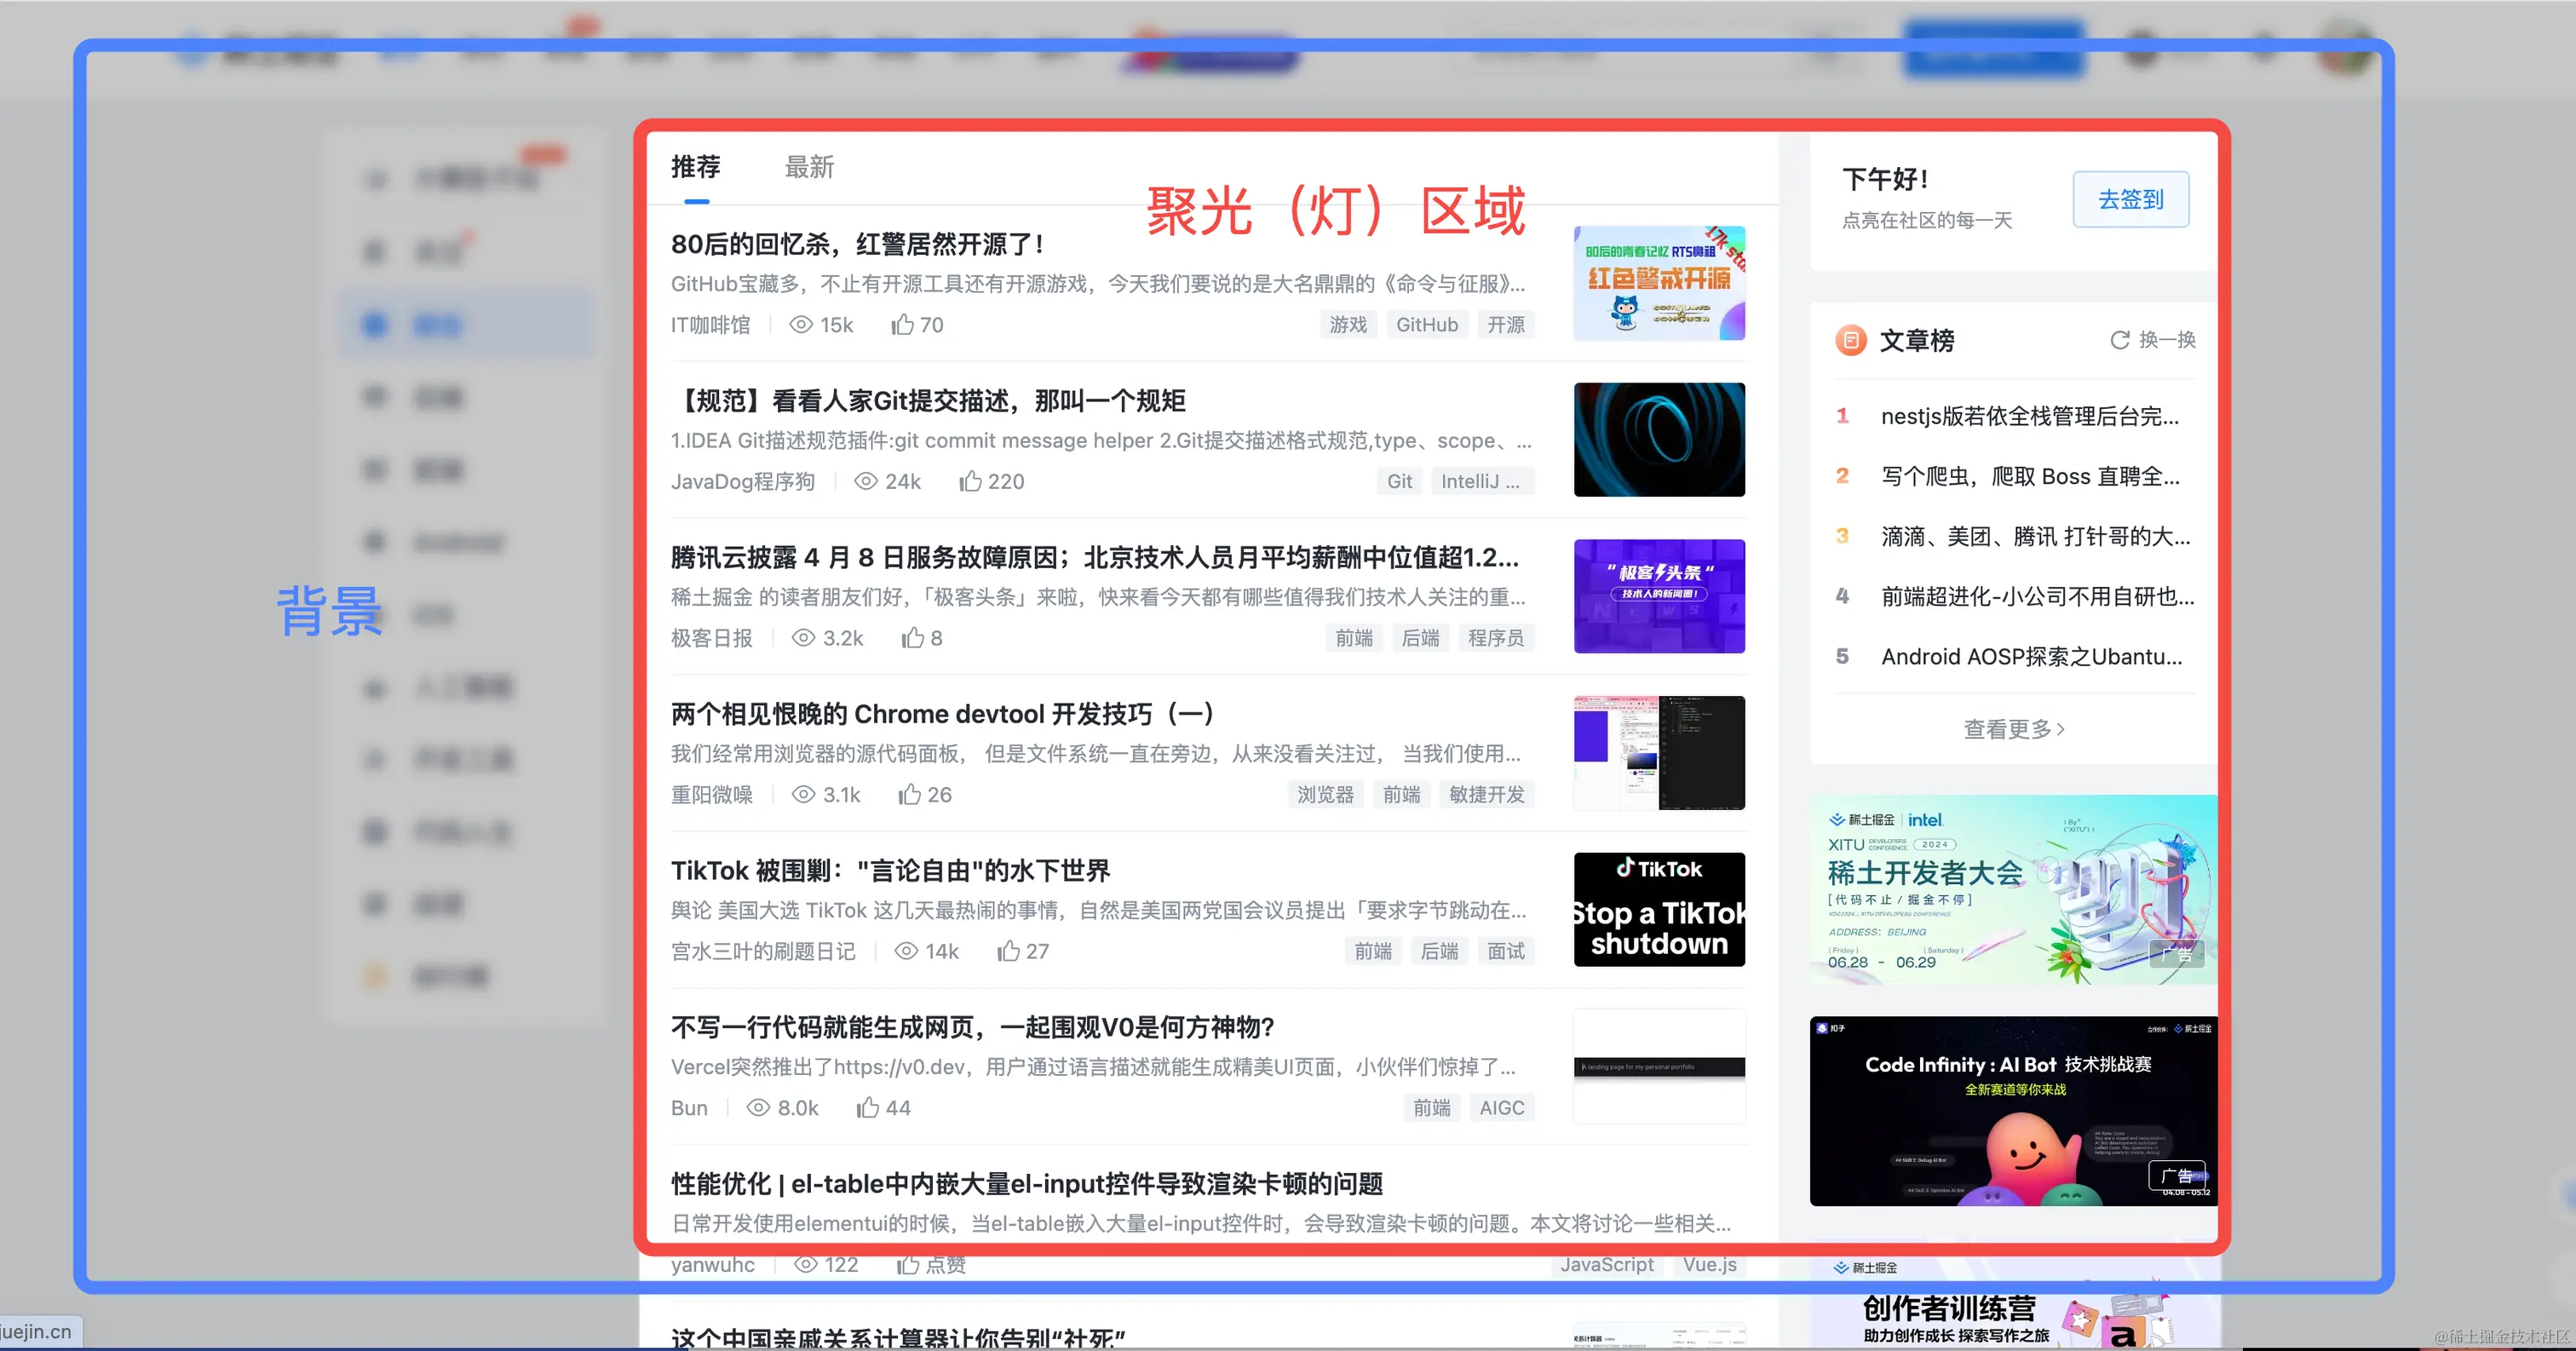The image size is (2576, 1351).
Task: Like the 红警居然开源了 article (70 likes)
Action: (x=903, y=325)
